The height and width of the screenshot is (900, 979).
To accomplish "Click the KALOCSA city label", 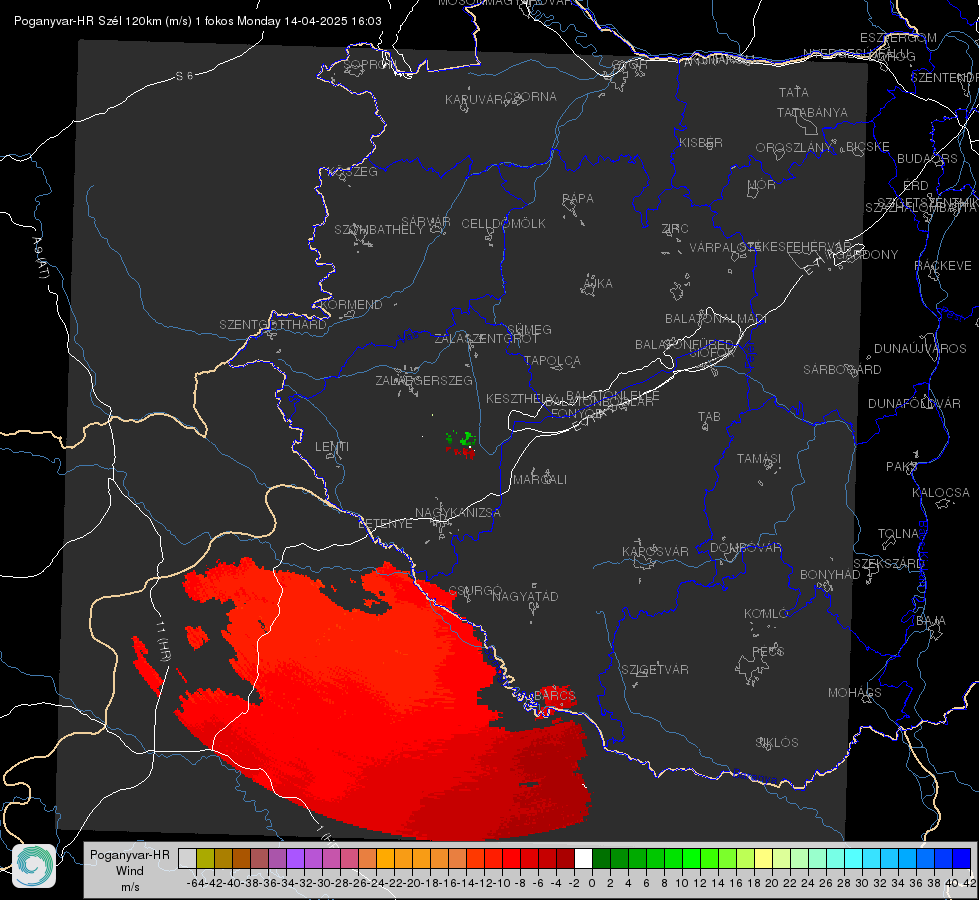I will coord(941,493).
